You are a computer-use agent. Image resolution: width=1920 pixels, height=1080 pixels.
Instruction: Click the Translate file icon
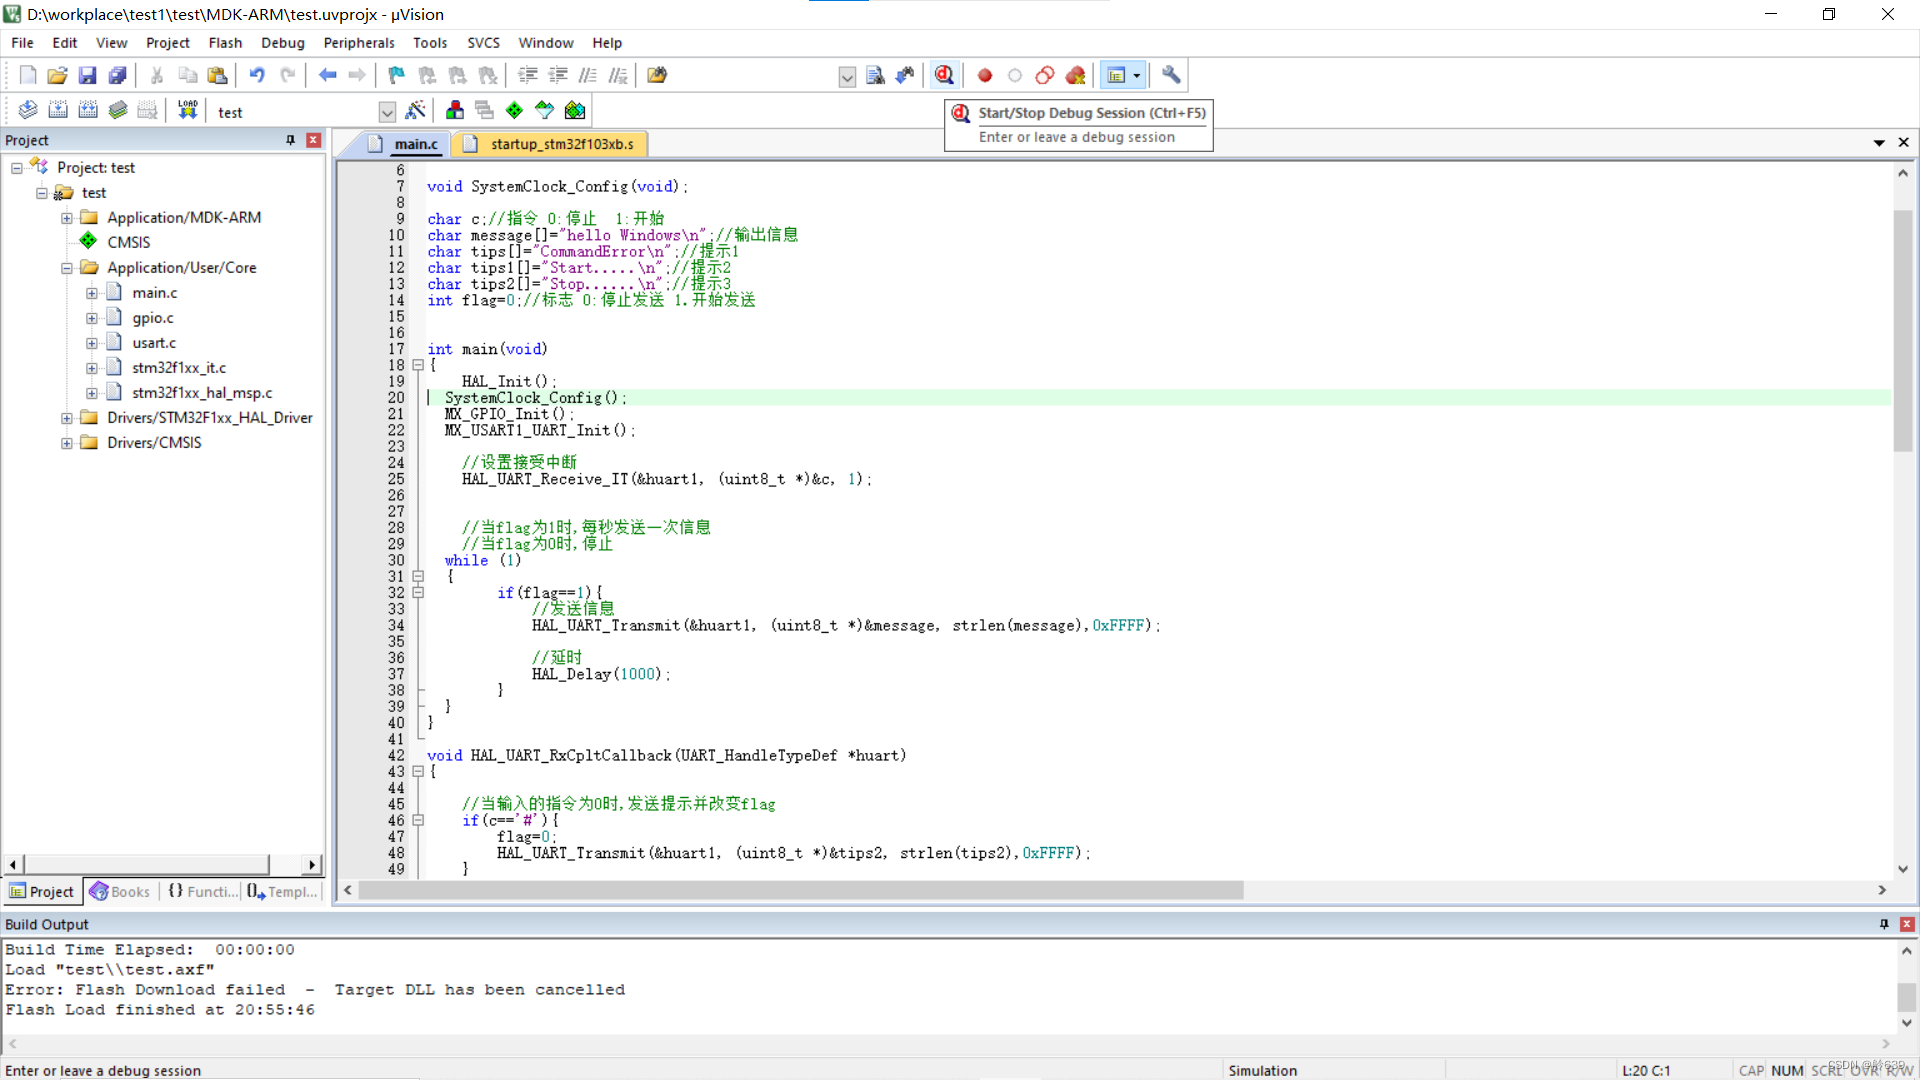pyautogui.click(x=28, y=110)
